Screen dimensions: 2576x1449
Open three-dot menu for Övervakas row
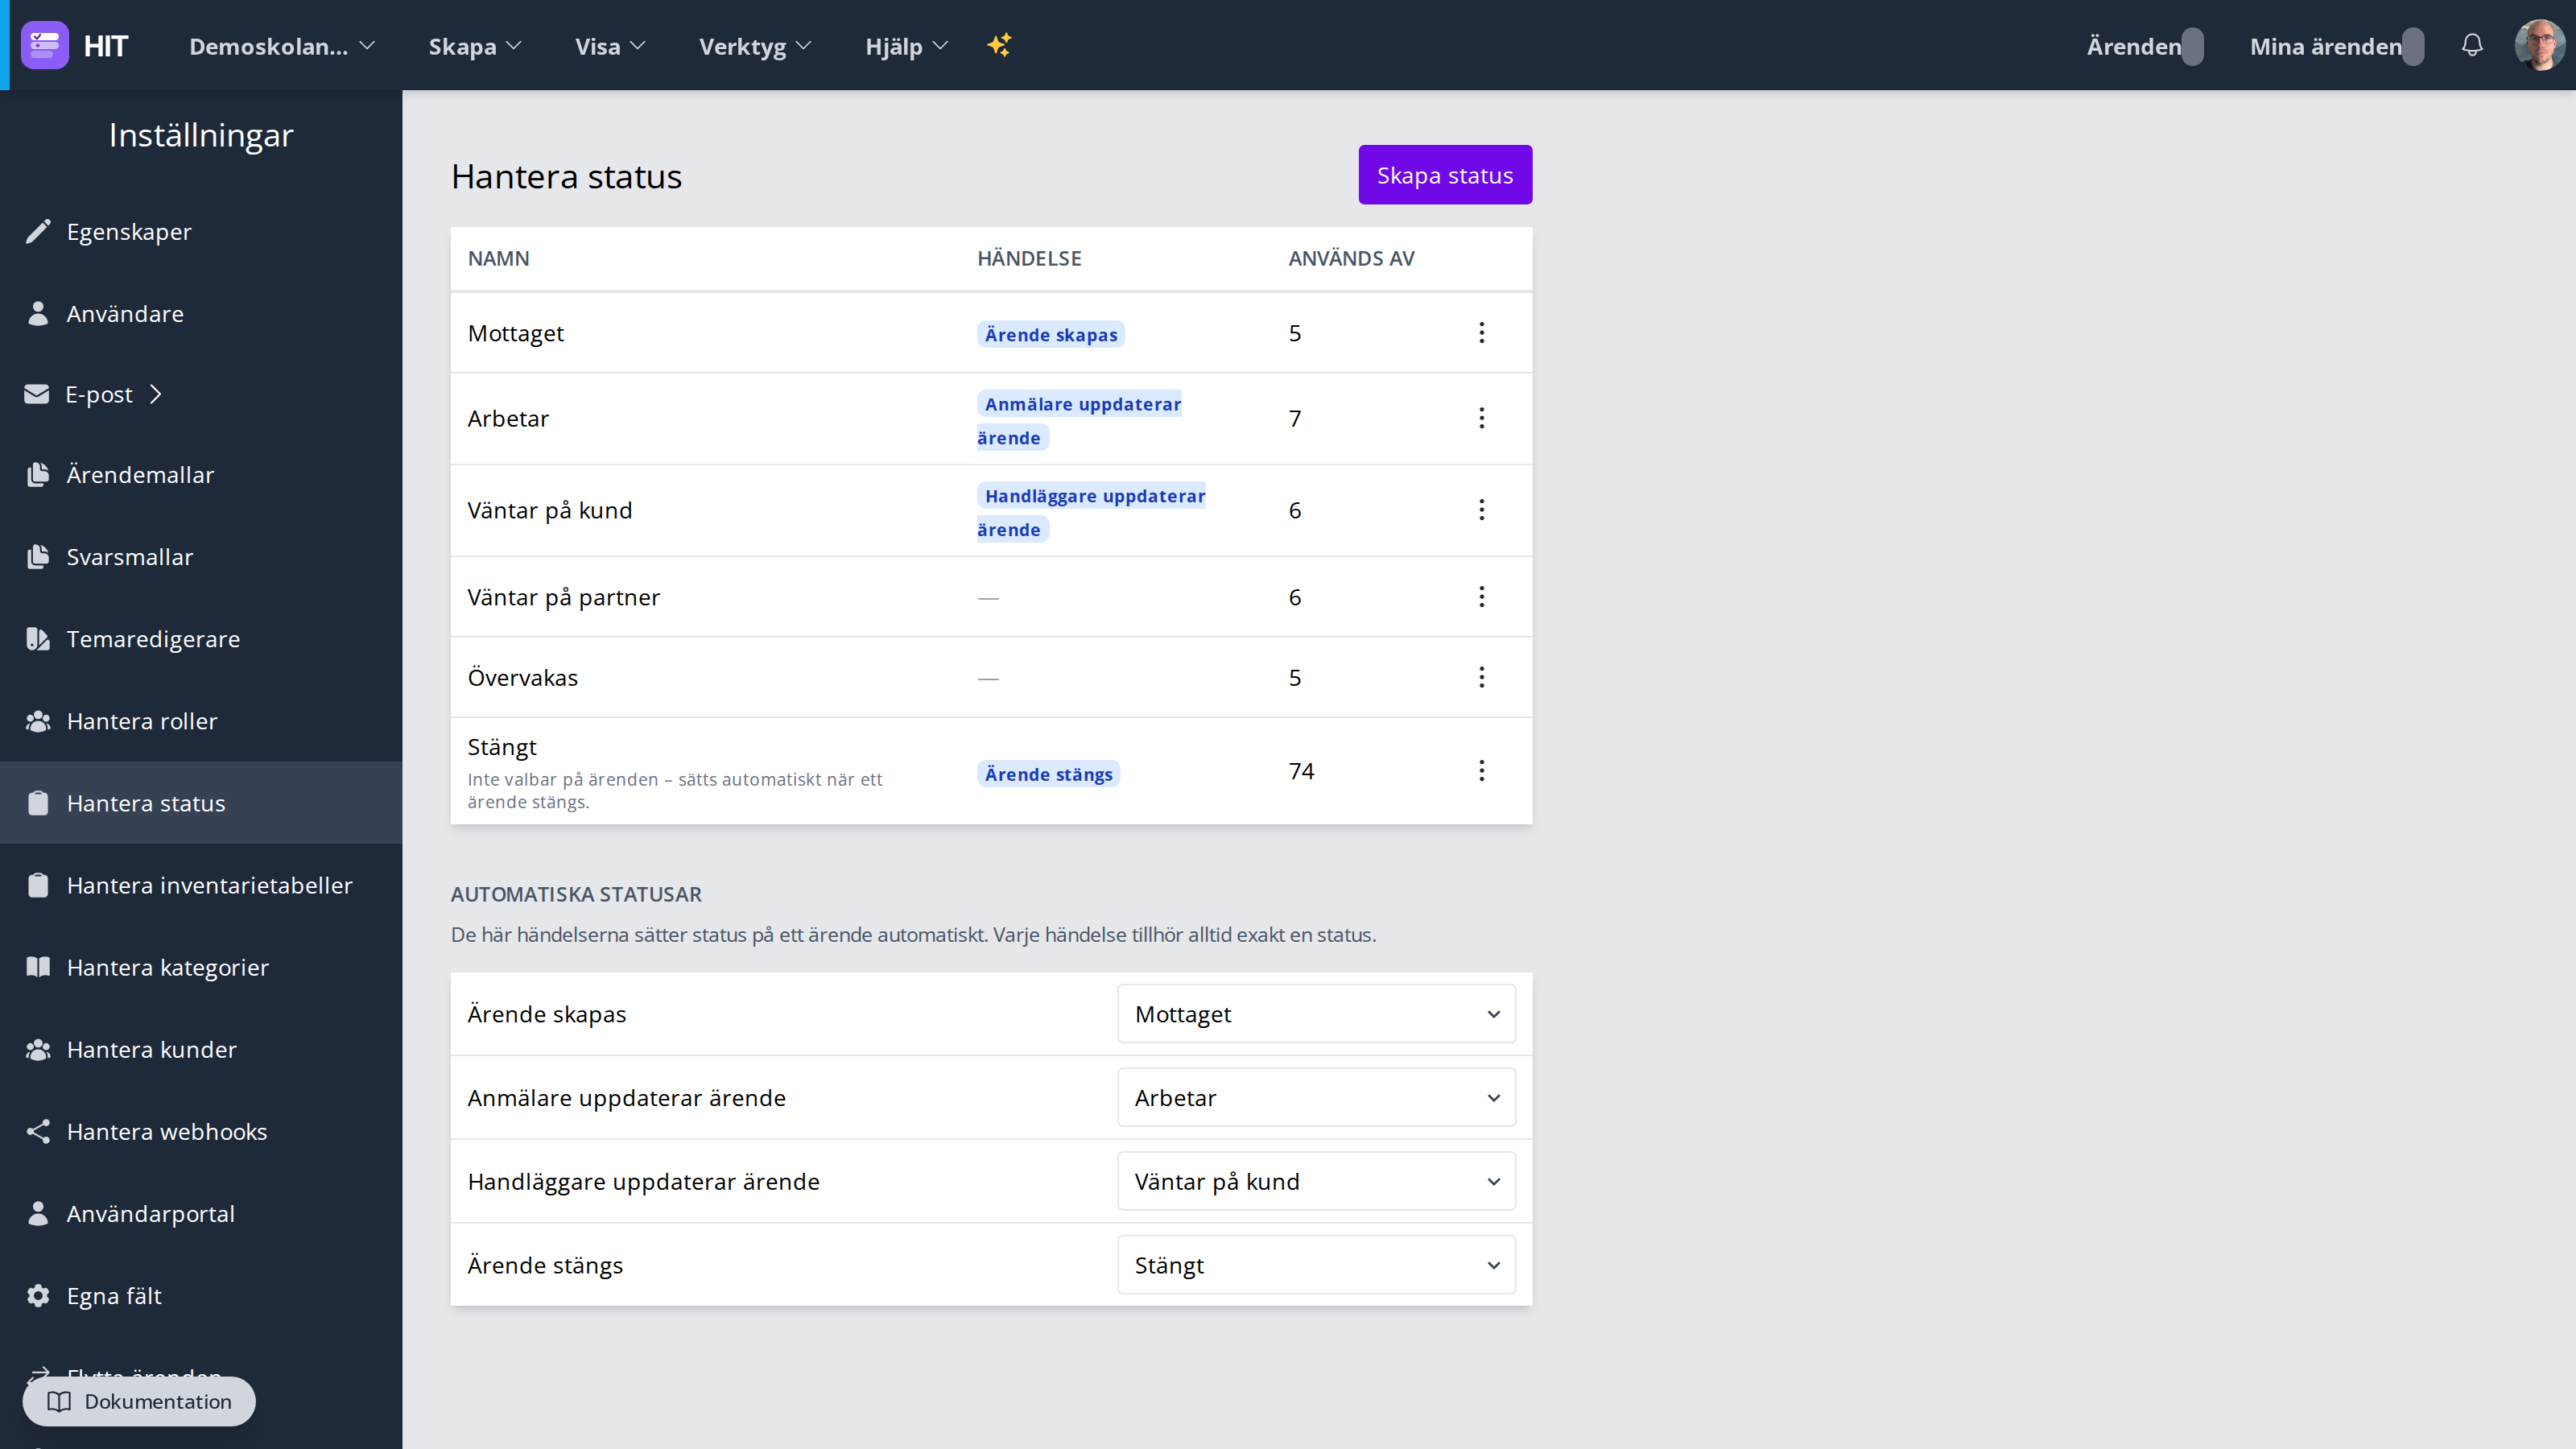pyautogui.click(x=1482, y=676)
